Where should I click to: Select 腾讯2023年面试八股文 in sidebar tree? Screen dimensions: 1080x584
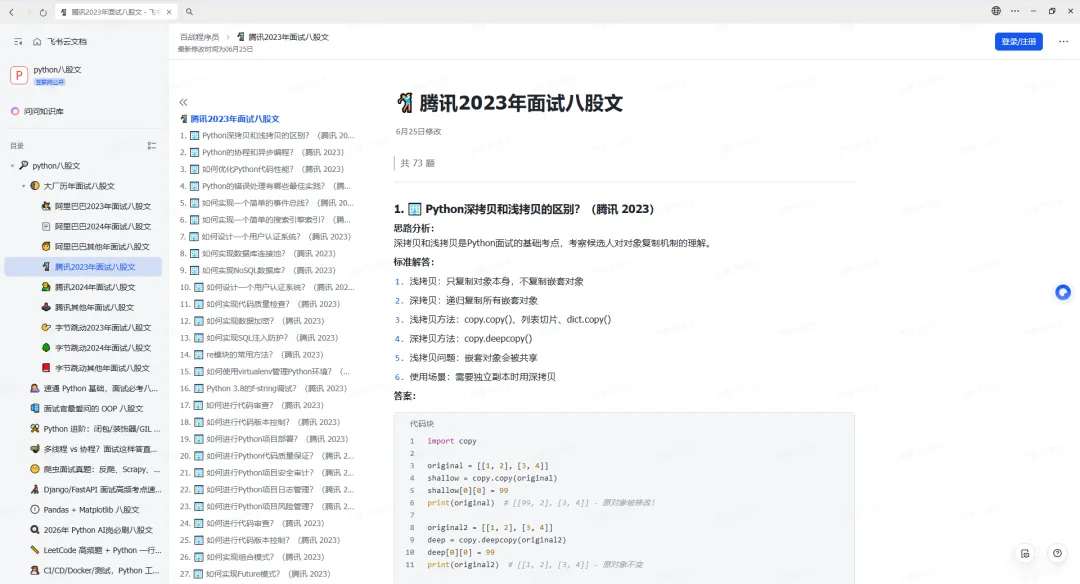click(83, 267)
